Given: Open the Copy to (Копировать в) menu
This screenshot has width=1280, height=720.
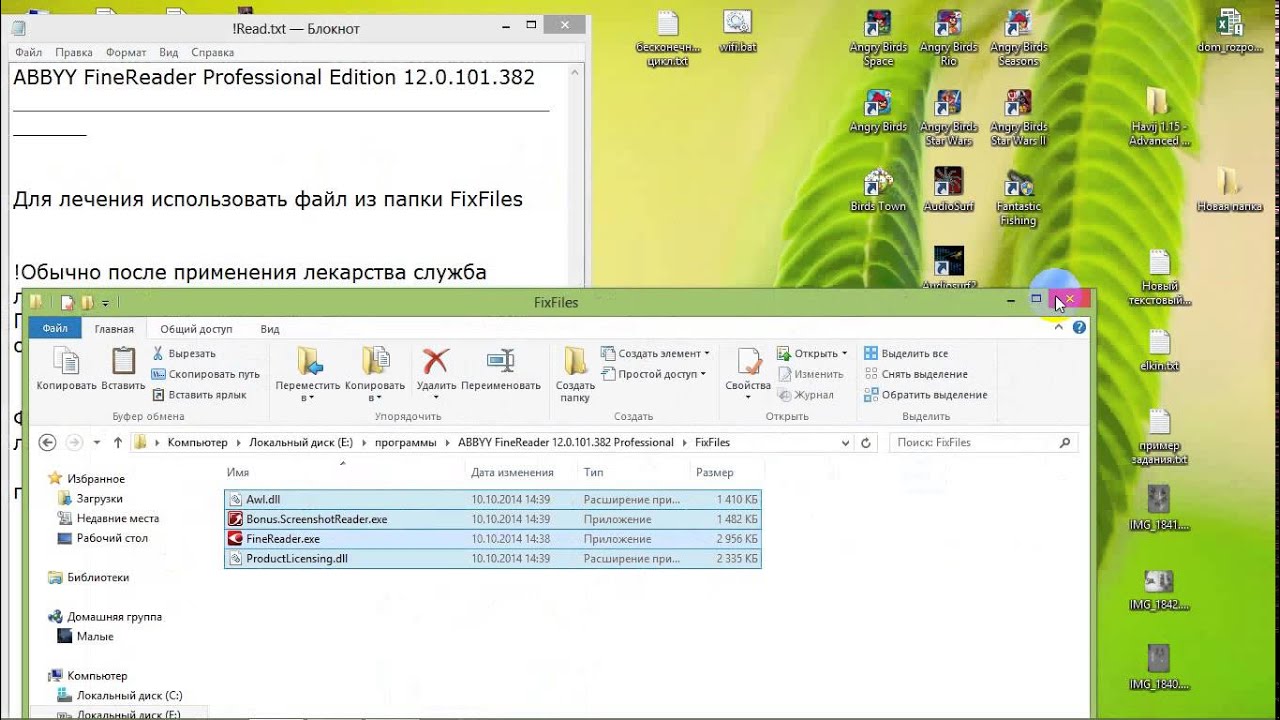Looking at the screenshot, I should click(375, 374).
